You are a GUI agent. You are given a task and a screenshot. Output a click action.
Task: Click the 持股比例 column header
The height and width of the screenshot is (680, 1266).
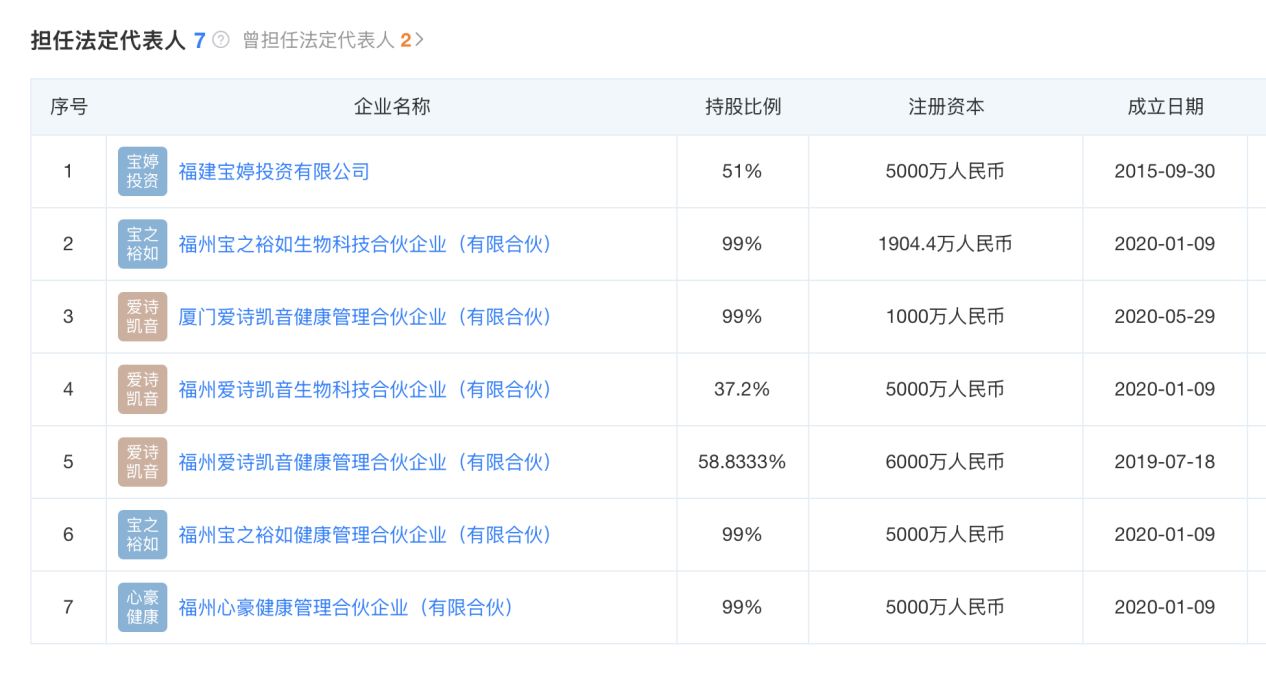(x=742, y=107)
